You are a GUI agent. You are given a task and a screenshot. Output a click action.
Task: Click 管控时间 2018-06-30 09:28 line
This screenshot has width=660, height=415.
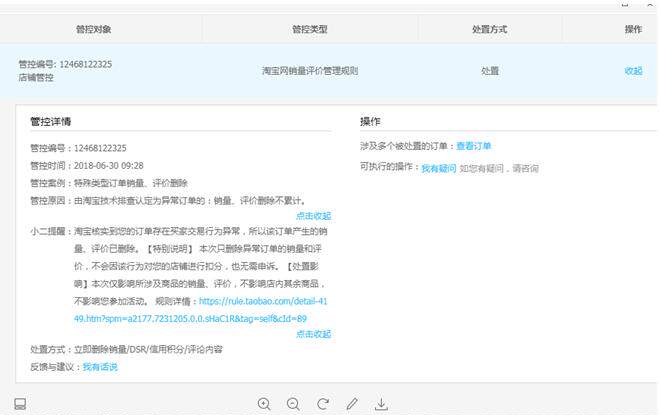[87, 165]
